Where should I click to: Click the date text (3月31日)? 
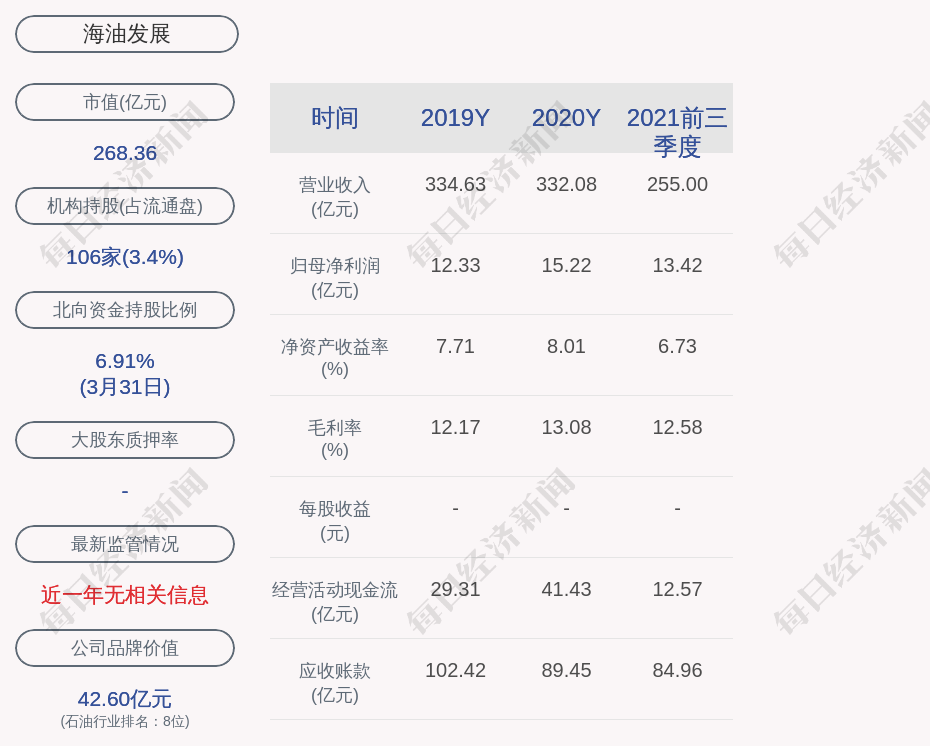point(125,387)
